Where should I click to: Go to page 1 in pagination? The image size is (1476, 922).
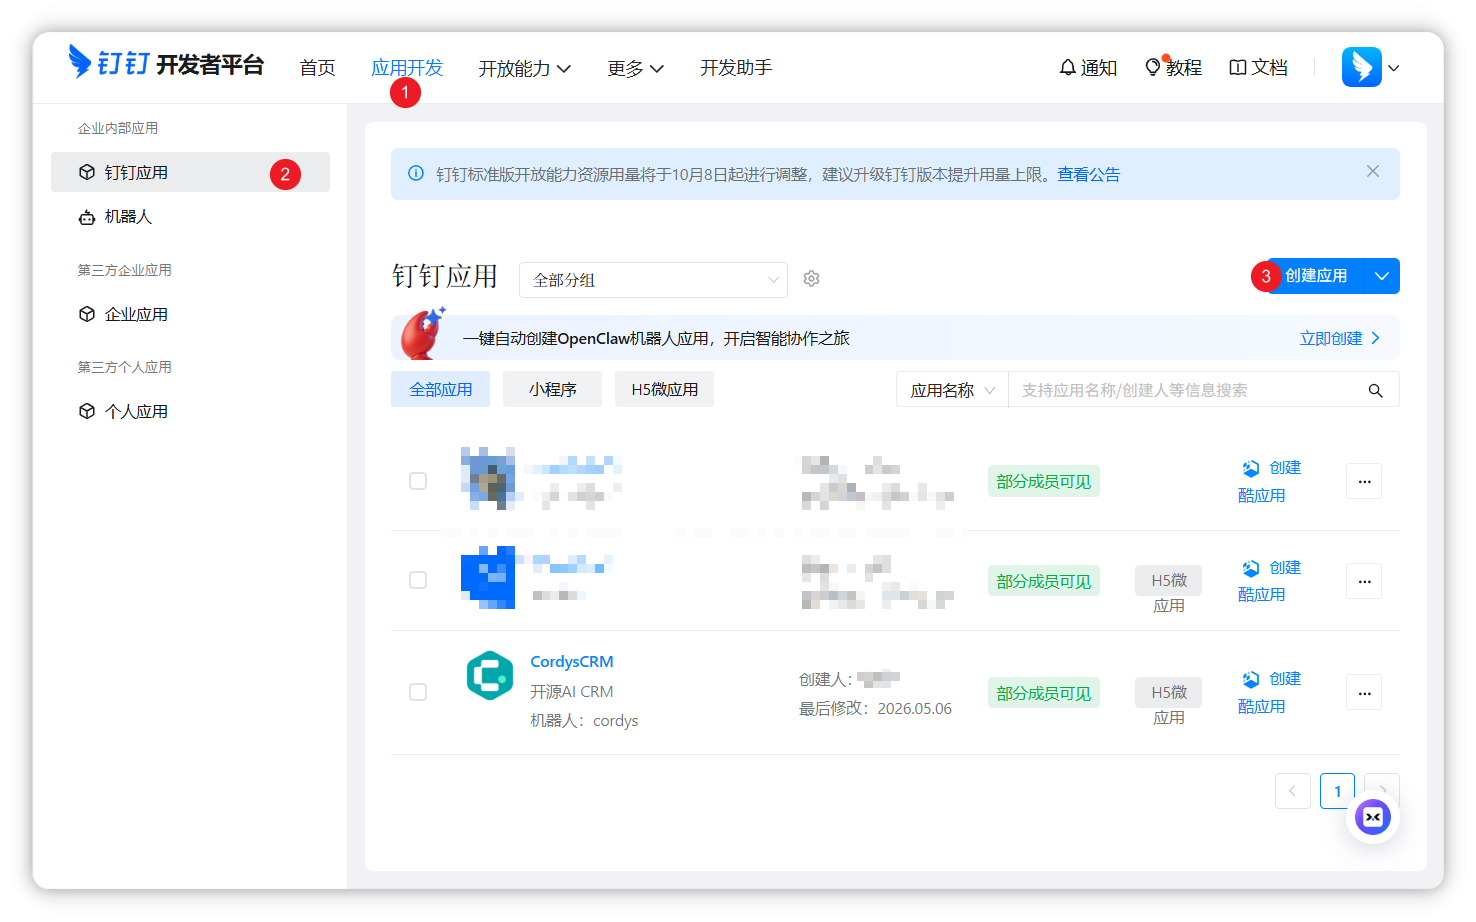(1337, 791)
